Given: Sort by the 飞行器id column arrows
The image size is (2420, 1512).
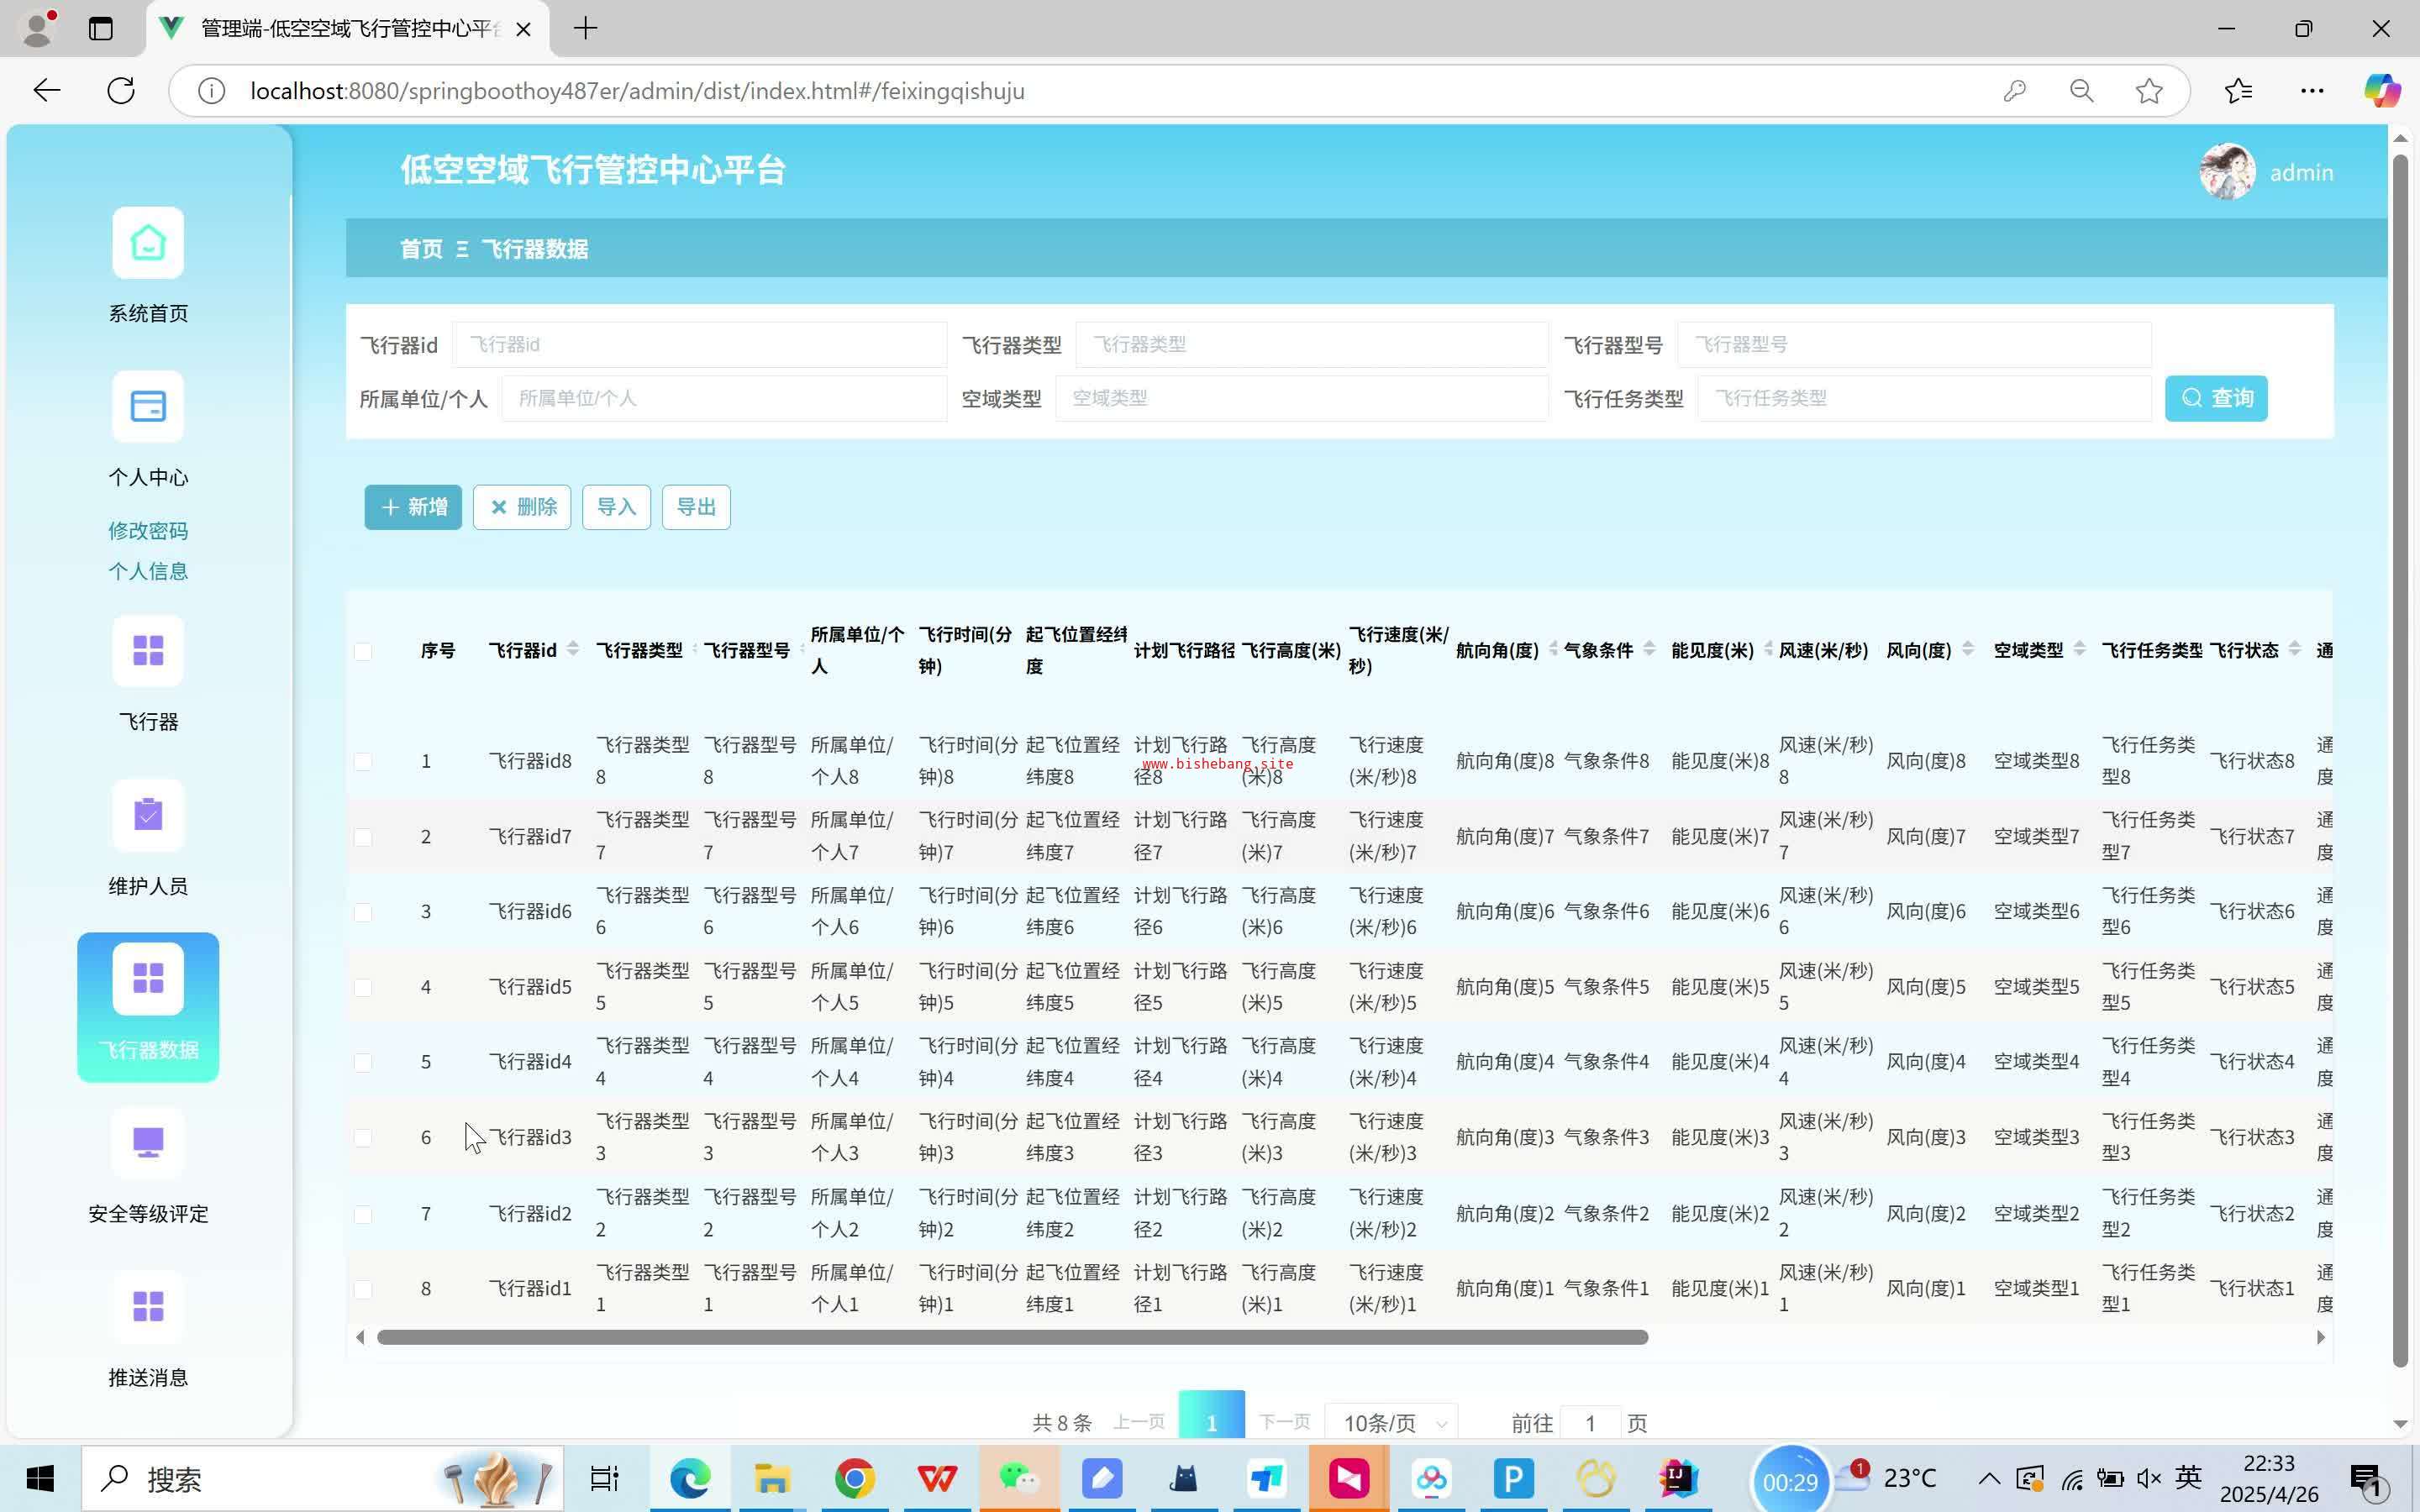Looking at the screenshot, I should tap(573, 650).
